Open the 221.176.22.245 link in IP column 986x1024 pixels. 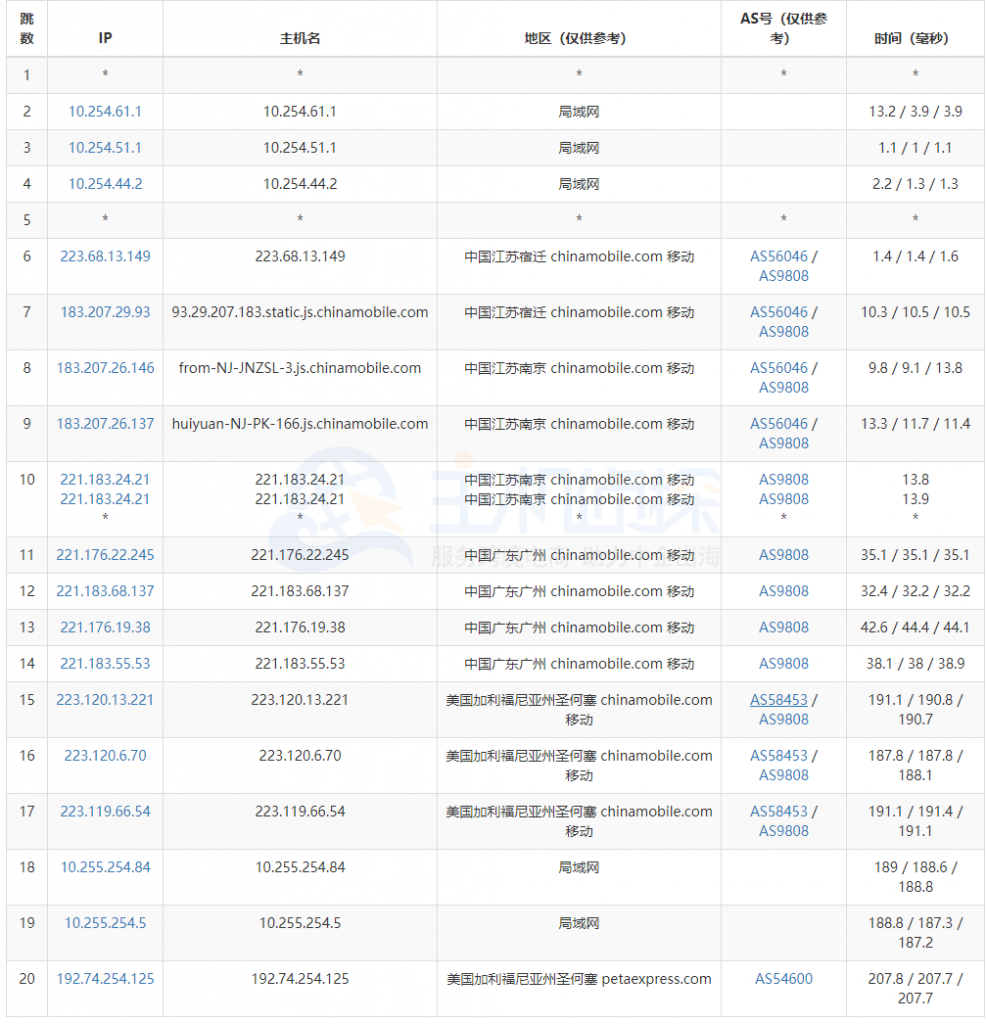coord(105,555)
